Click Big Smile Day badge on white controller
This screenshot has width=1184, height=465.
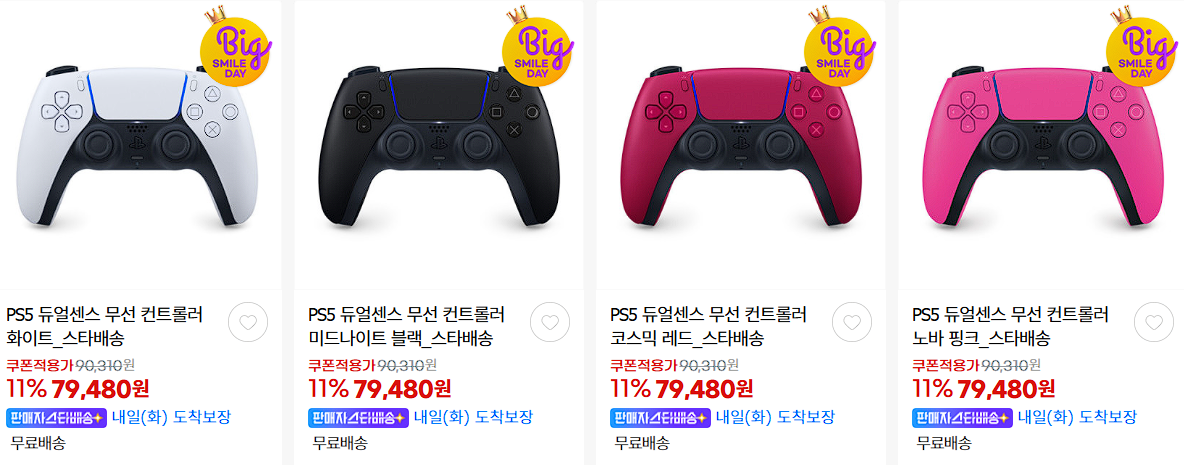click(x=235, y=47)
